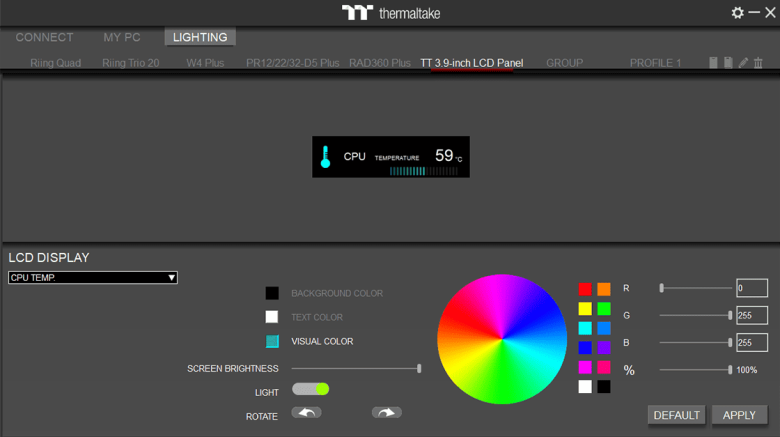Toggle the LIGHT switch
The image size is (780, 437).
(x=310, y=389)
